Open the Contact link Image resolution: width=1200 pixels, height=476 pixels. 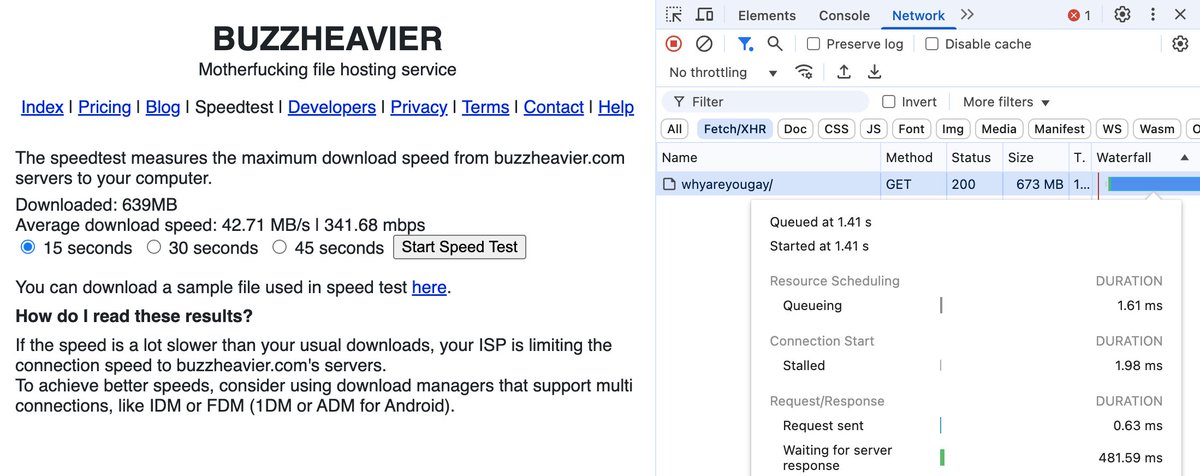pyautogui.click(x=553, y=107)
